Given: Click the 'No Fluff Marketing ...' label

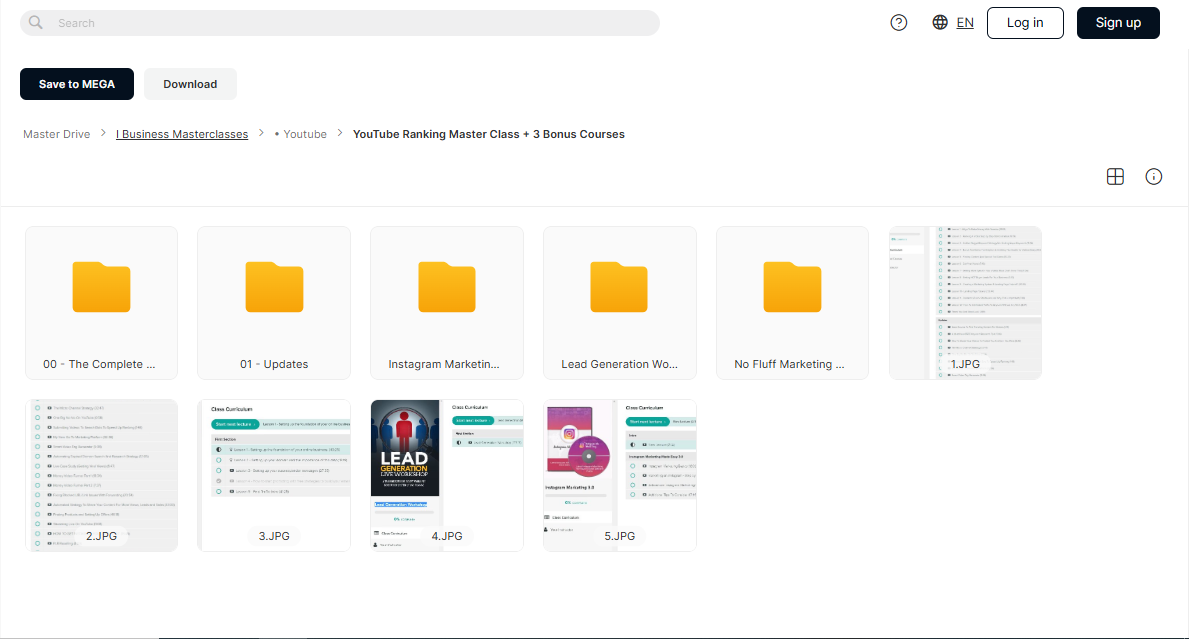Looking at the screenshot, I should [x=789, y=364].
